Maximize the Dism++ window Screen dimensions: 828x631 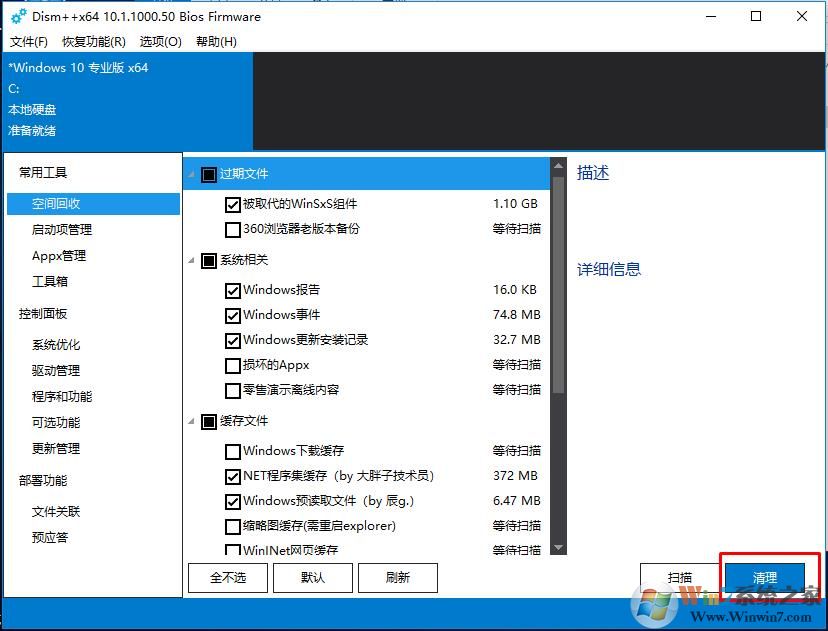click(x=756, y=16)
